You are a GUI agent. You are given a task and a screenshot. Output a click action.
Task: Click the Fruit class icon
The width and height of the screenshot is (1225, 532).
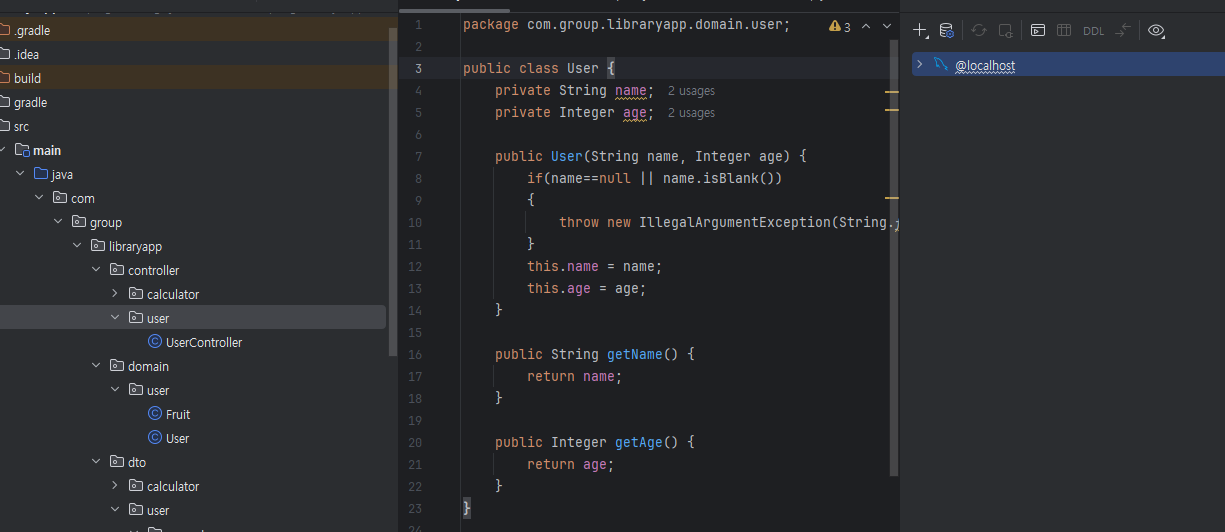[x=155, y=414]
